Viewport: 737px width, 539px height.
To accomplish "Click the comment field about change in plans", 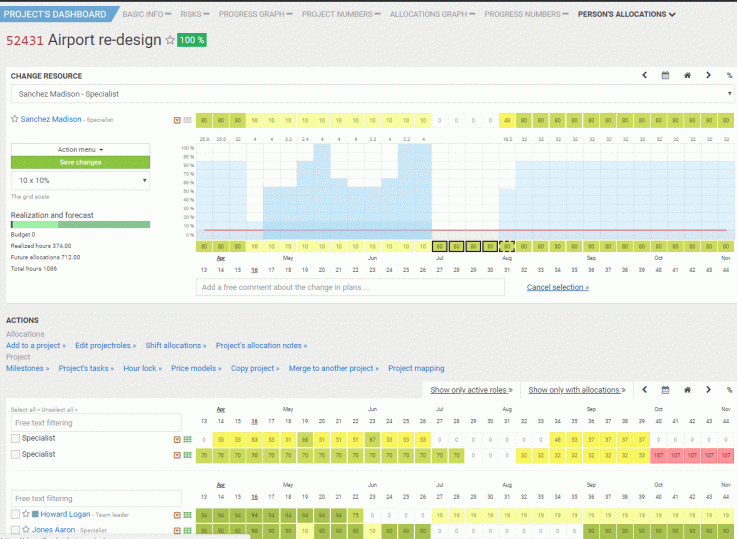I will (350, 287).
